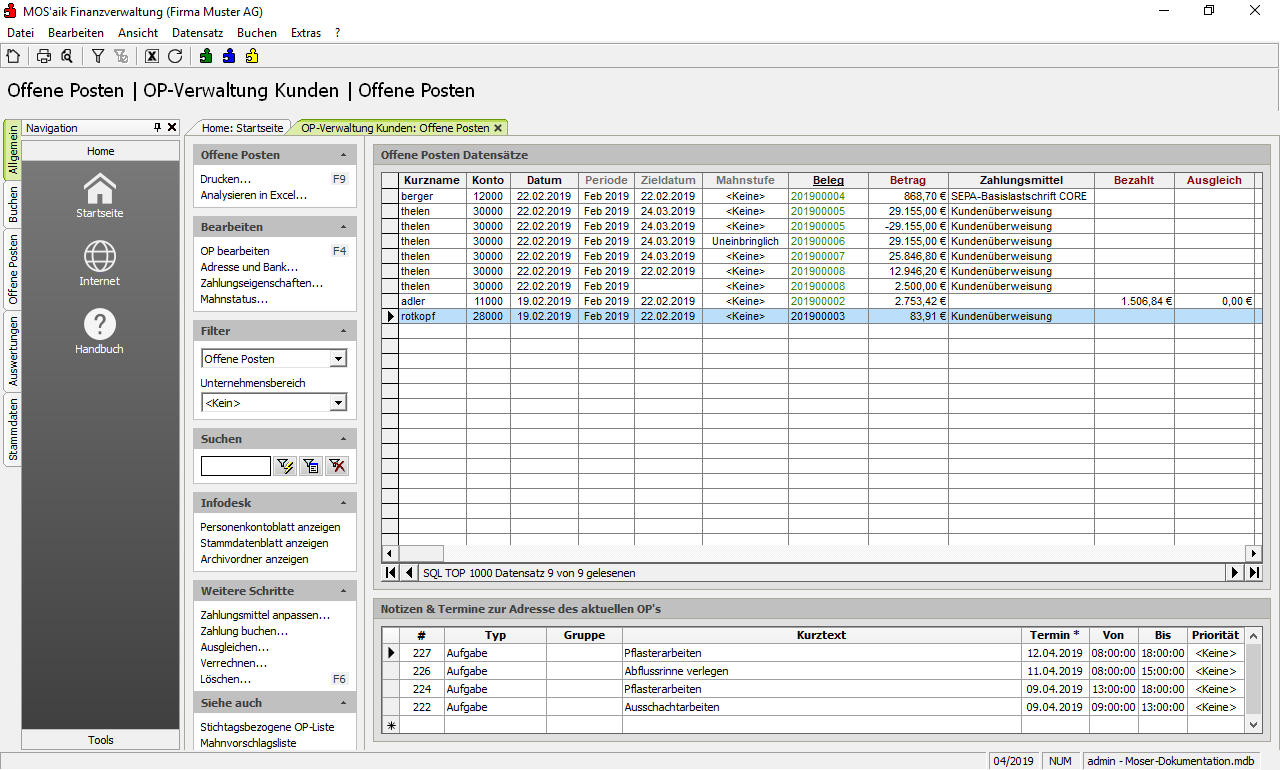Click the funnel filter toolbar icon
This screenshot has height=770, width=1280.
tap(98, 56)
